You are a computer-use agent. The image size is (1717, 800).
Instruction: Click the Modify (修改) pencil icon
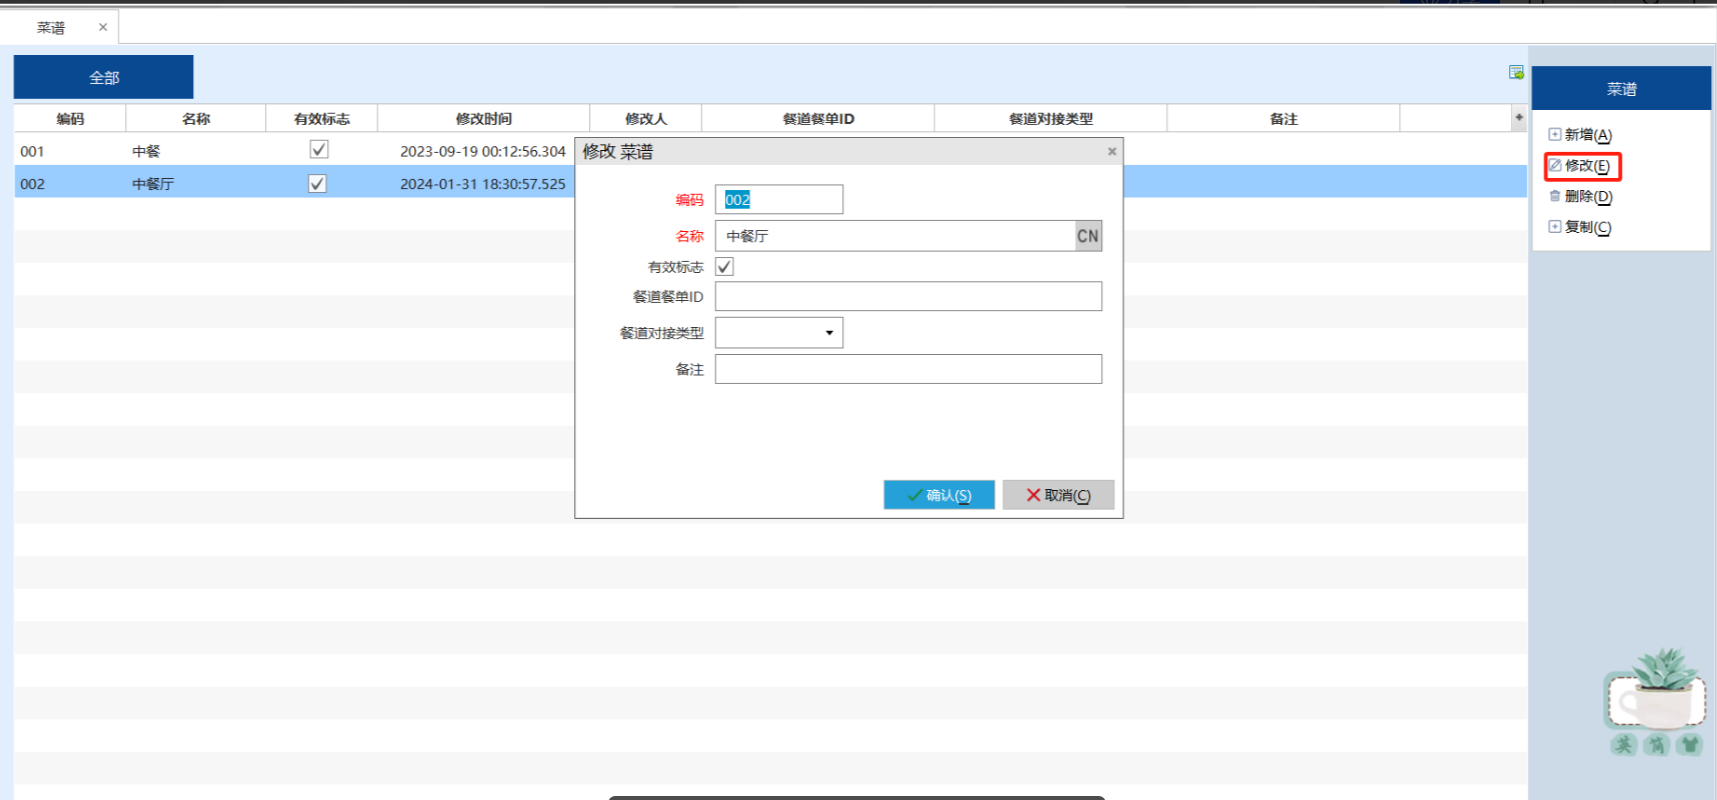coord(1555,165)
